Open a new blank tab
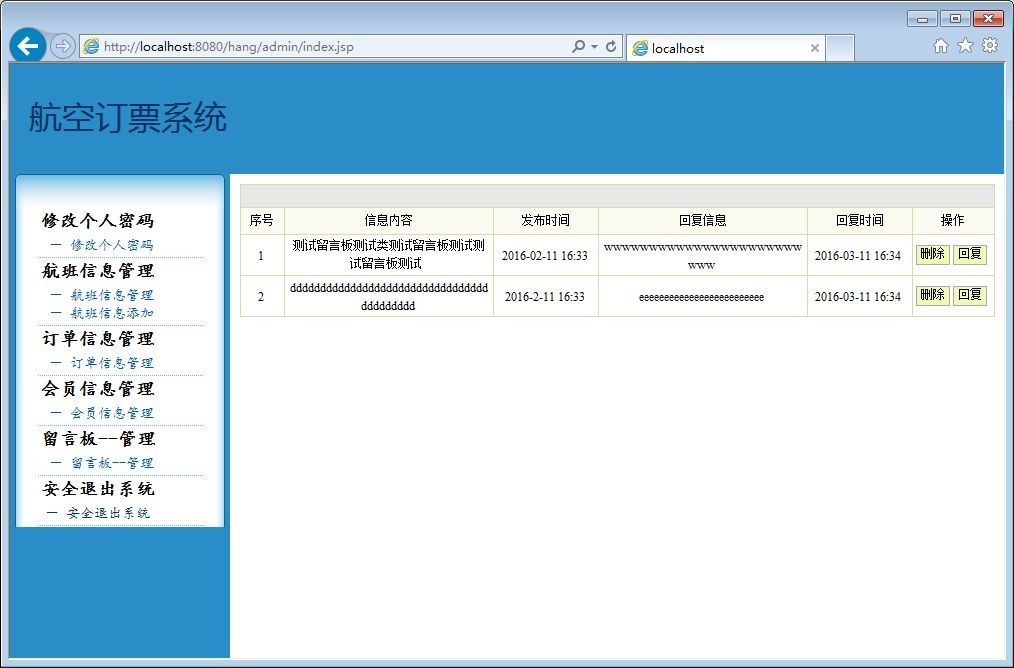The height and width of the screenshot is (668, 1014). tap(840, 48)
